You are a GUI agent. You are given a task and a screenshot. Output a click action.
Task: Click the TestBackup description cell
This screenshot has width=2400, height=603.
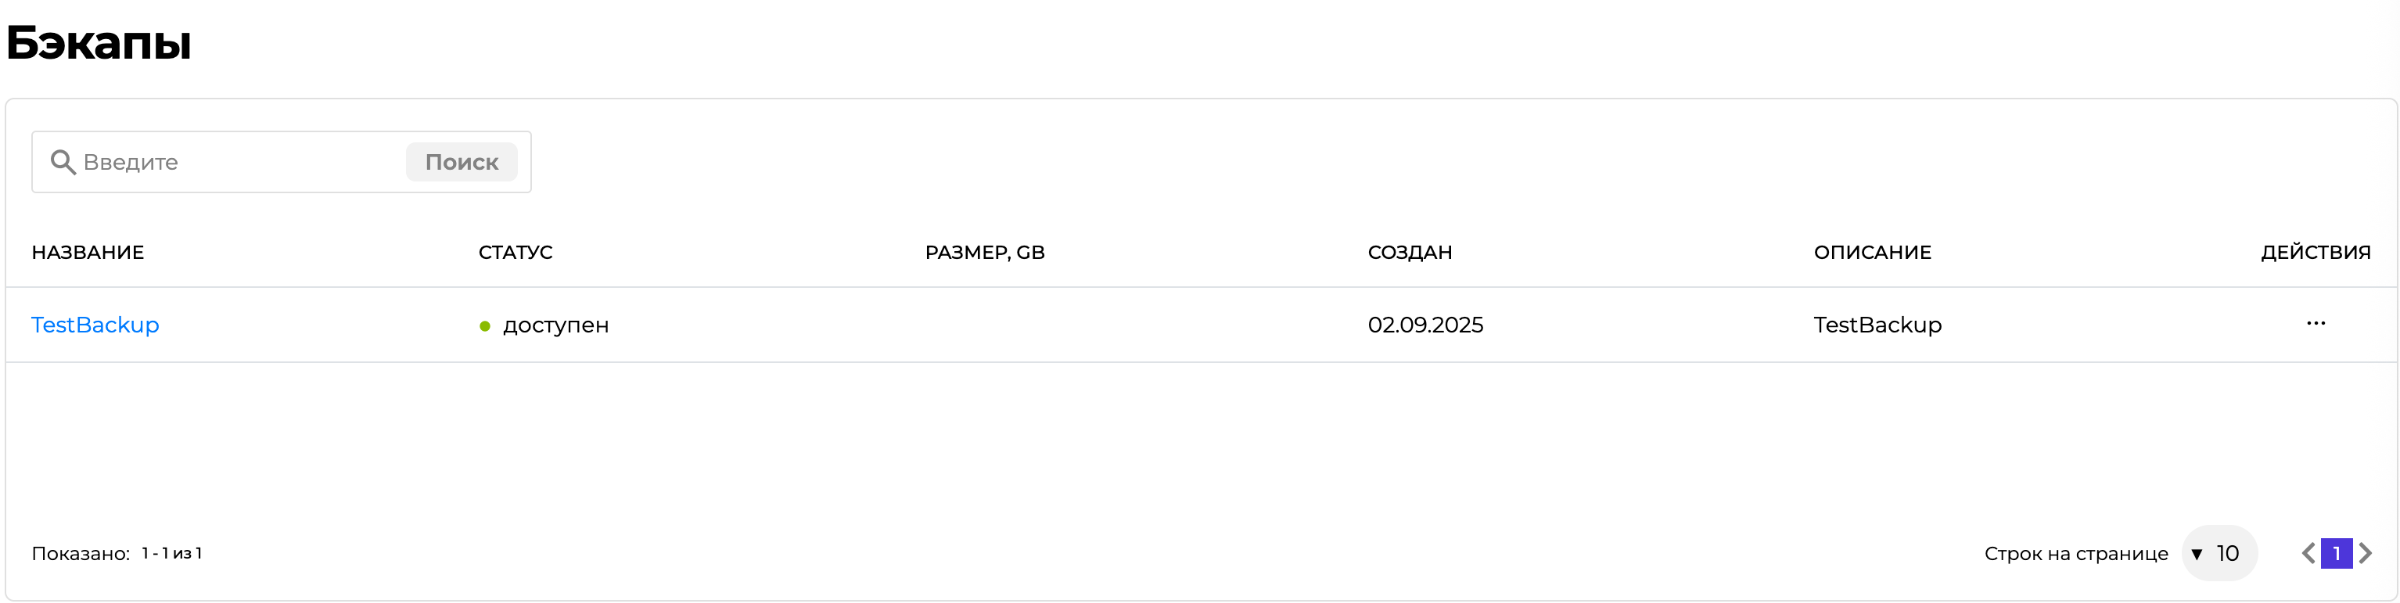1877,325
